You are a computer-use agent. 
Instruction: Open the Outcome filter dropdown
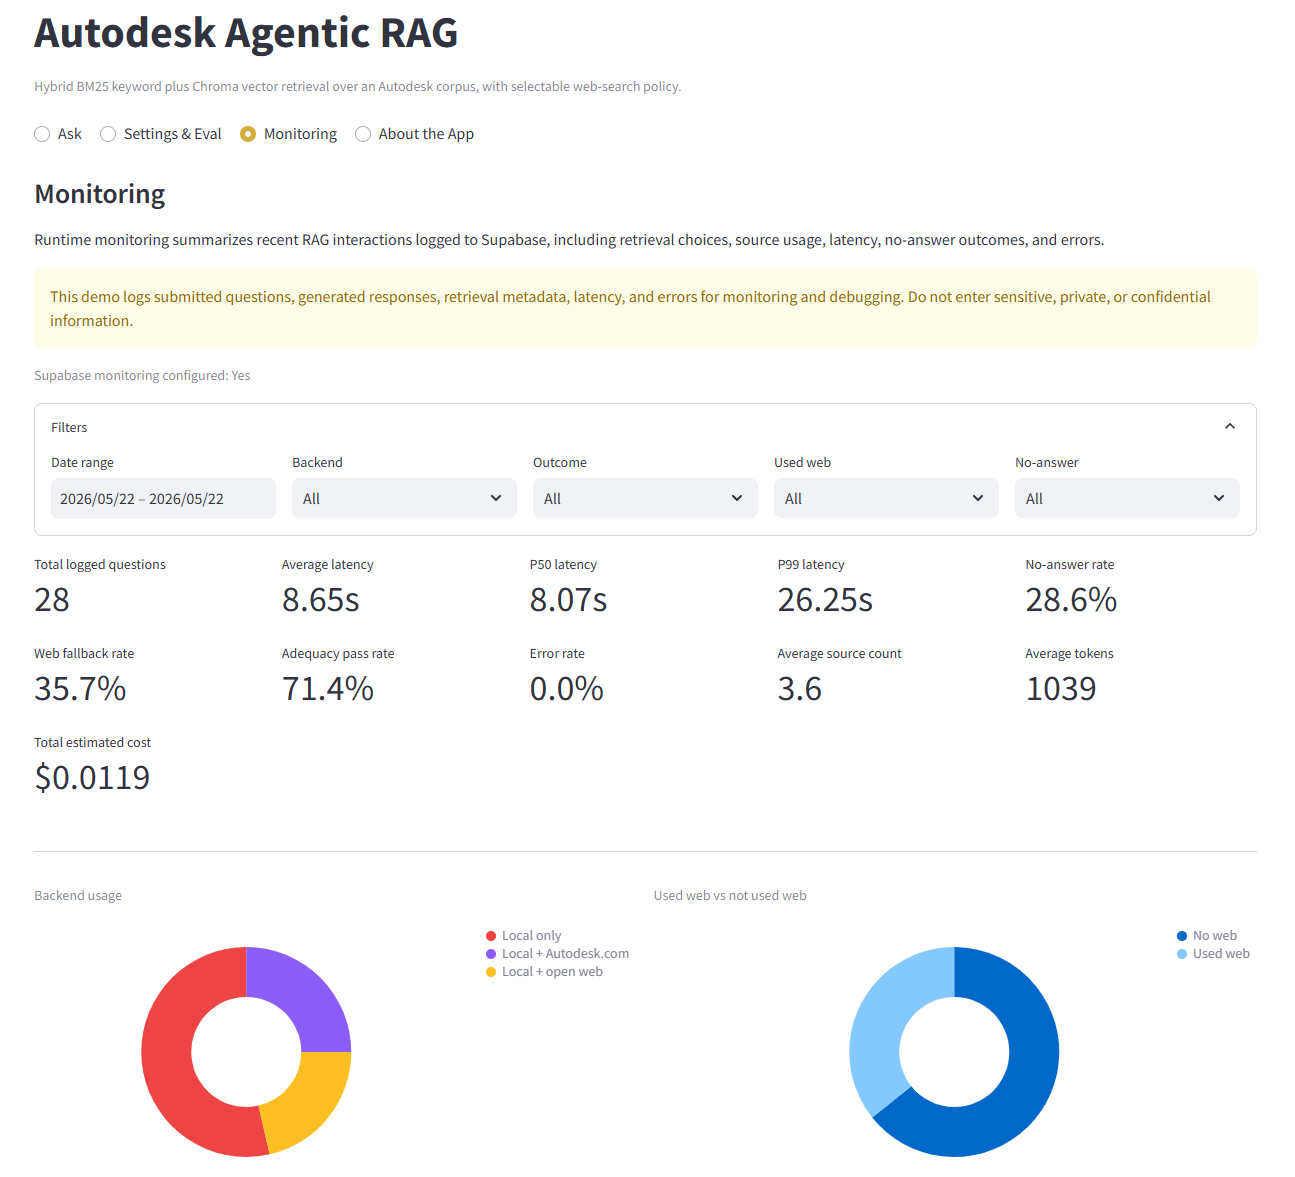[645, 498]
